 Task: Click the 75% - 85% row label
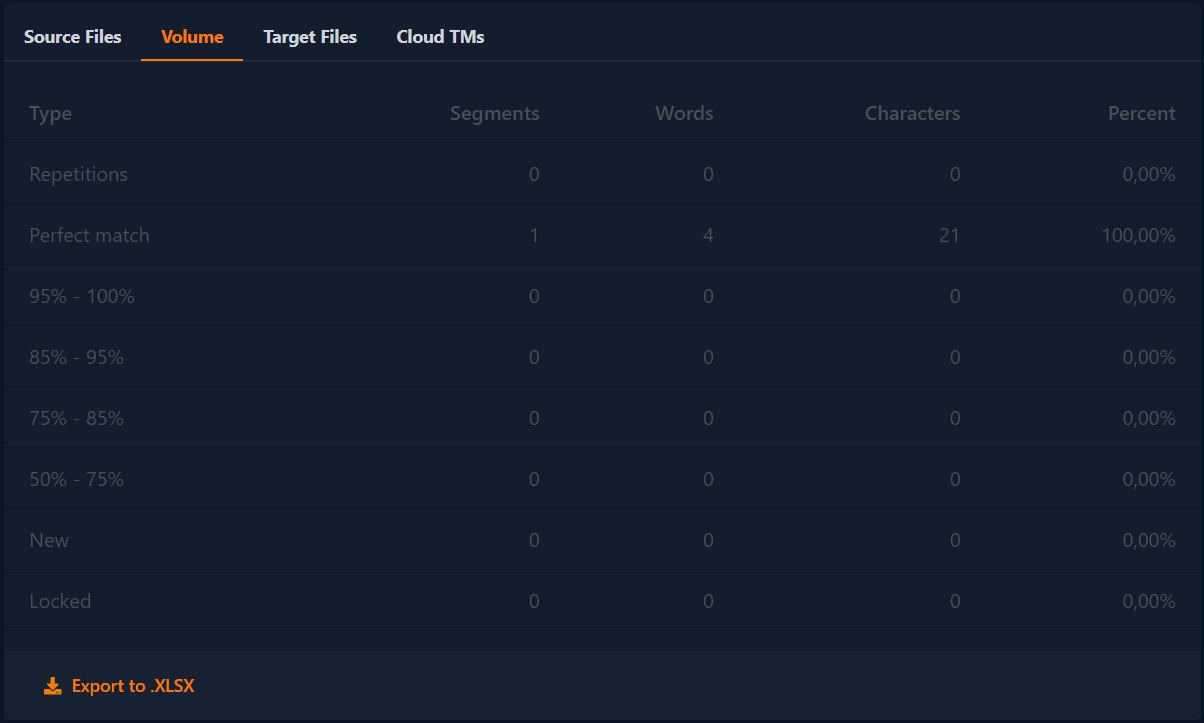click(77, 418)
